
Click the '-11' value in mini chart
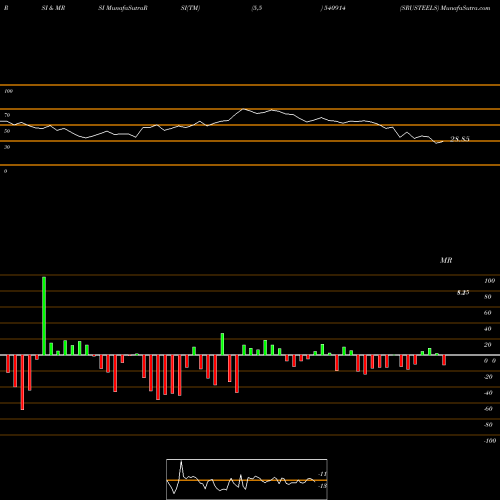click(x=323, y=474)
